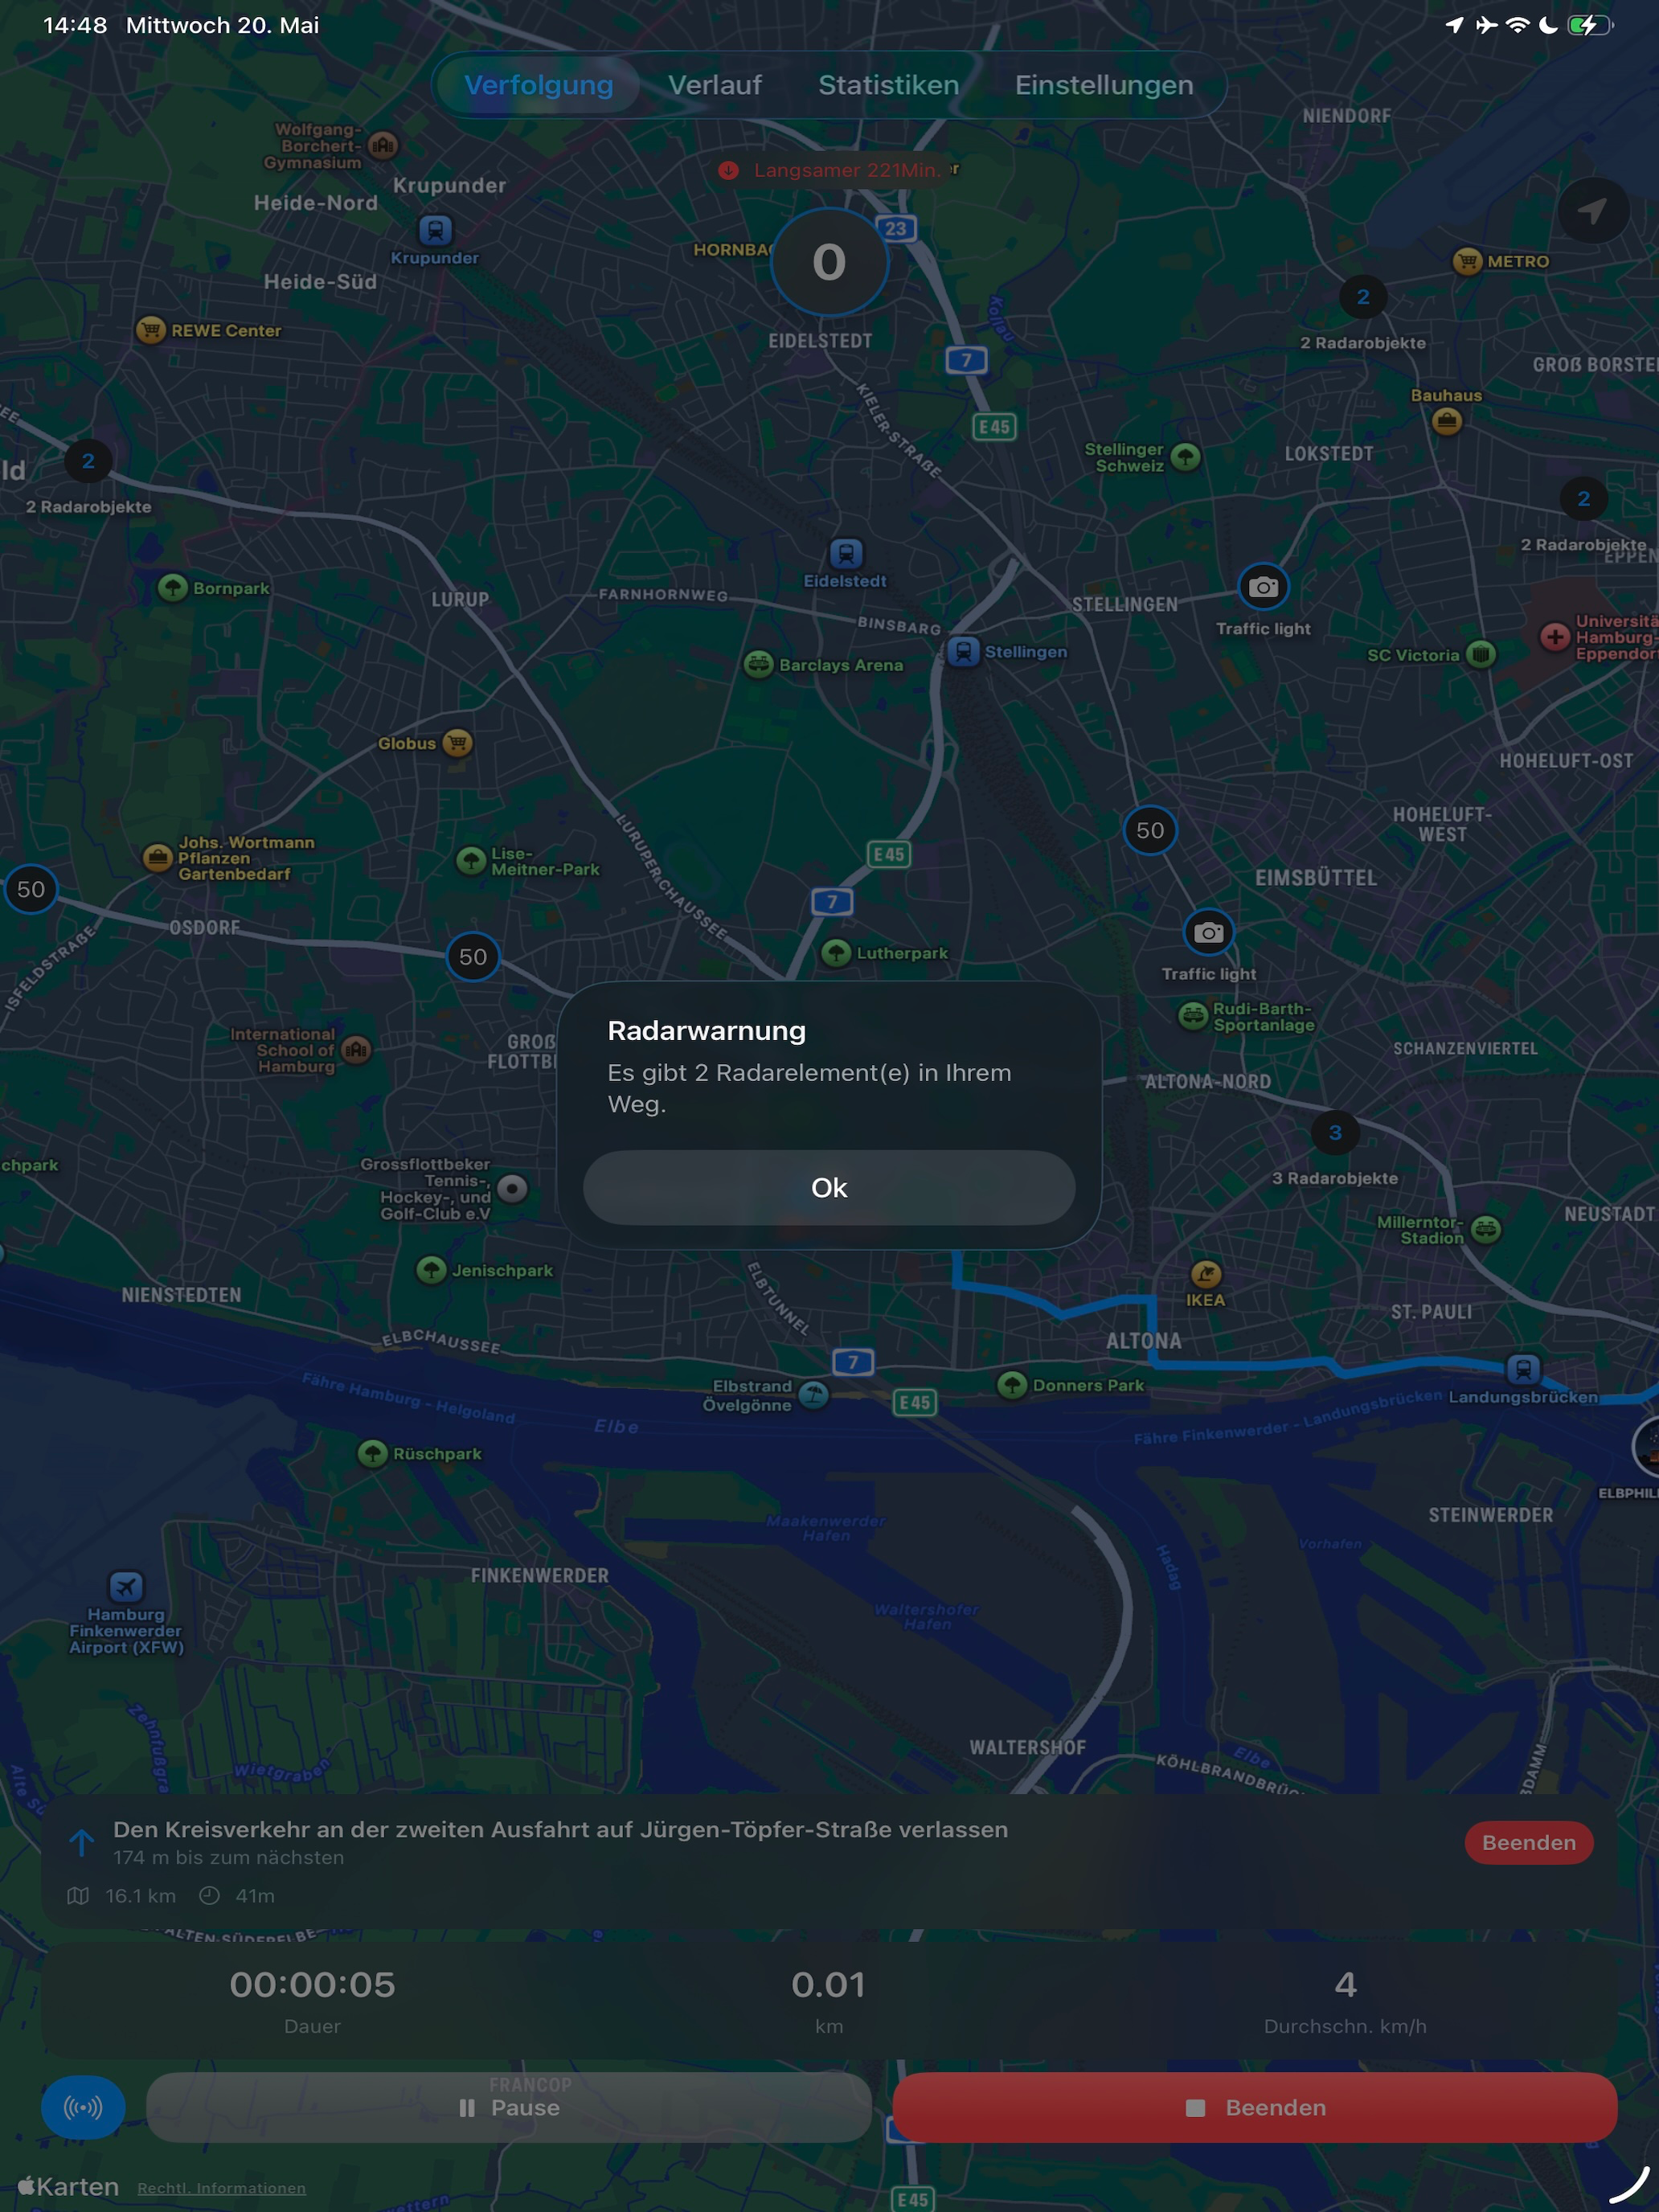Tap the METRO store pin
1659x2212 pixels.
tap(1467, 261)
